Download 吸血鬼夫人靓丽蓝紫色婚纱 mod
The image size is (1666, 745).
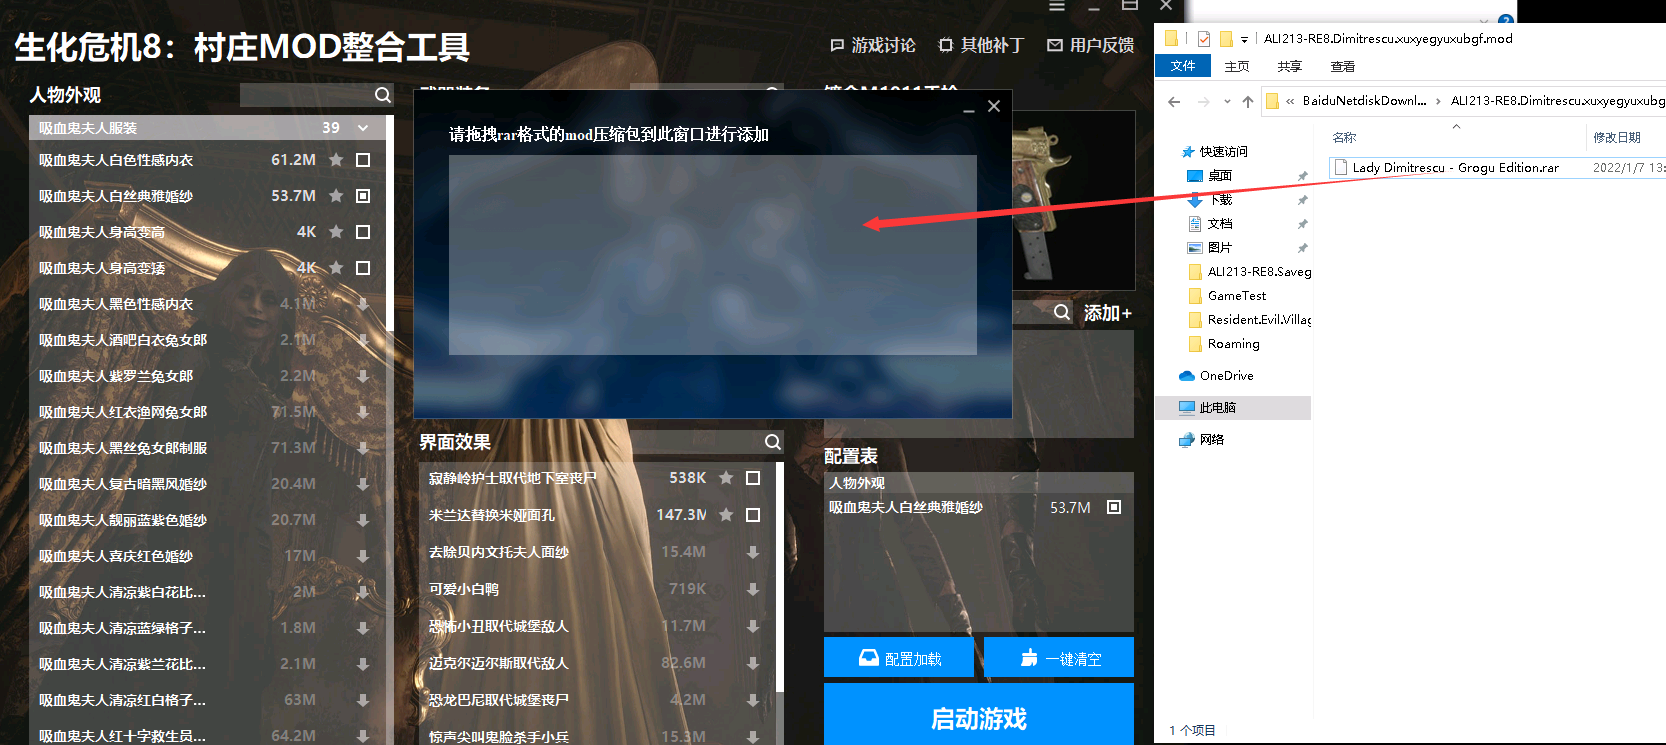(x=363, y=520)
